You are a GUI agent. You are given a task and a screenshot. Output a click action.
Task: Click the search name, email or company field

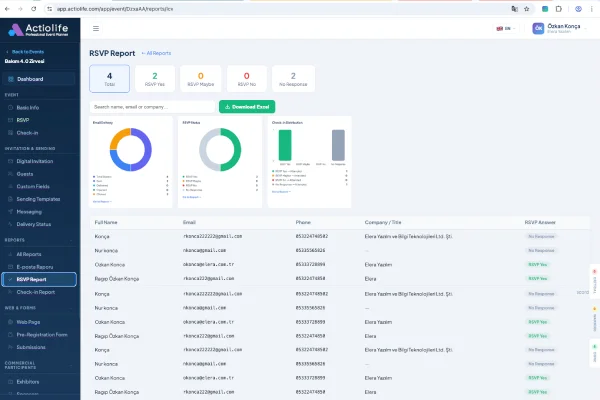tap(150, 106)
